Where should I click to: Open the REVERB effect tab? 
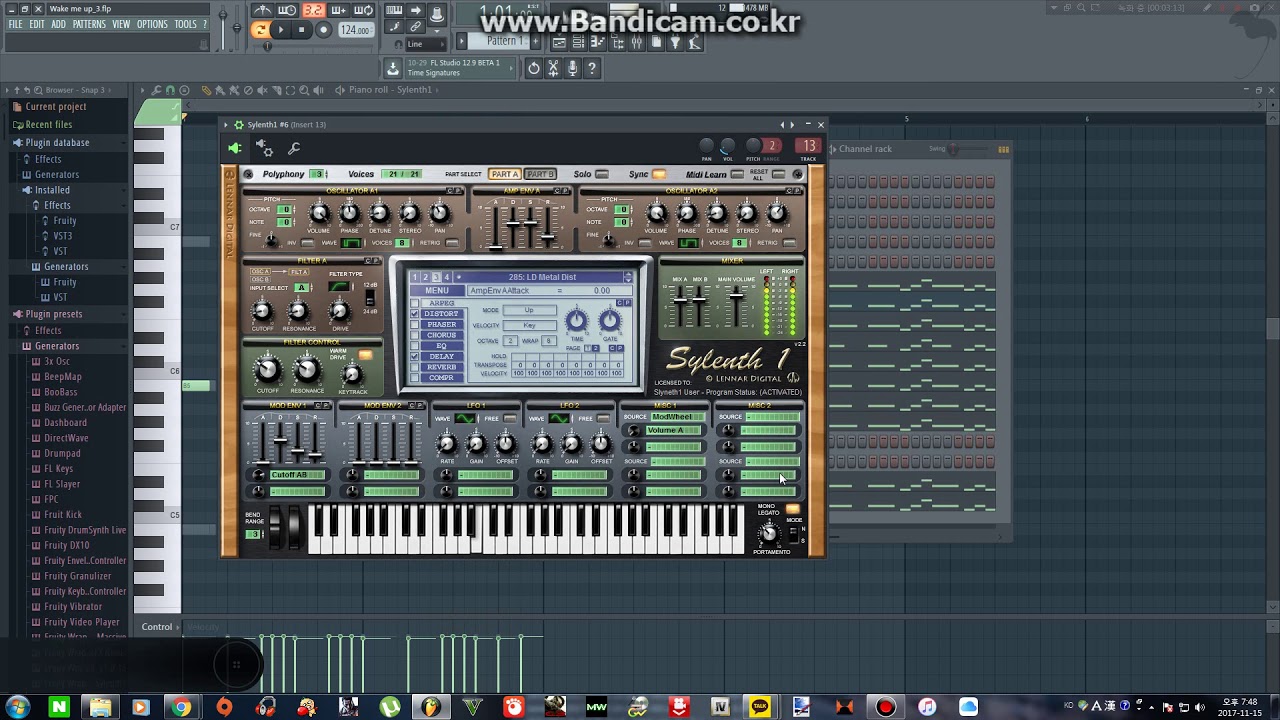442,367
